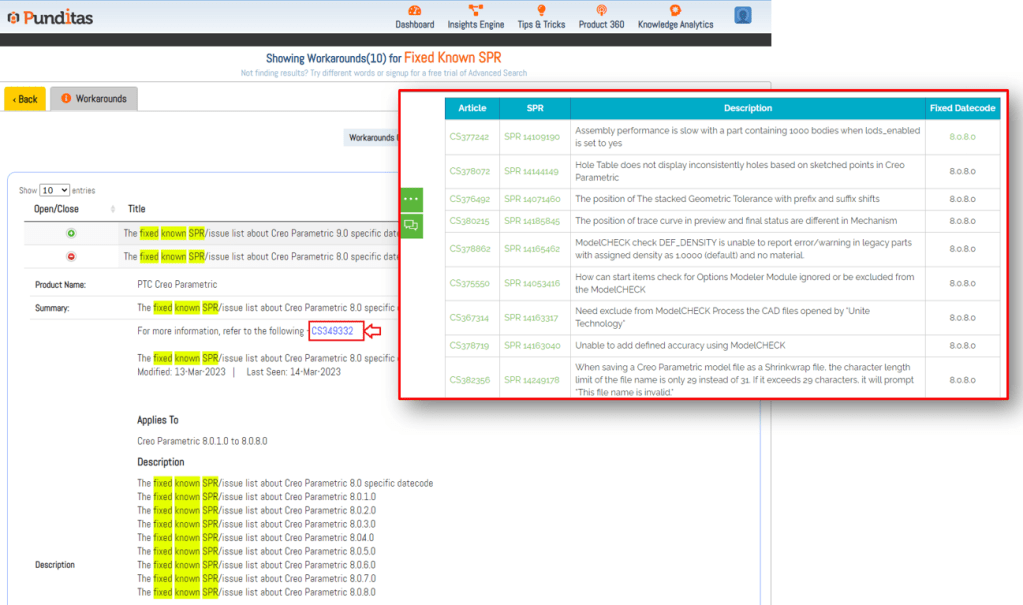The width and height of the screenshot is (1023, 605).
Task: Open the Show entries count dropdown
Action: point(54,190)
